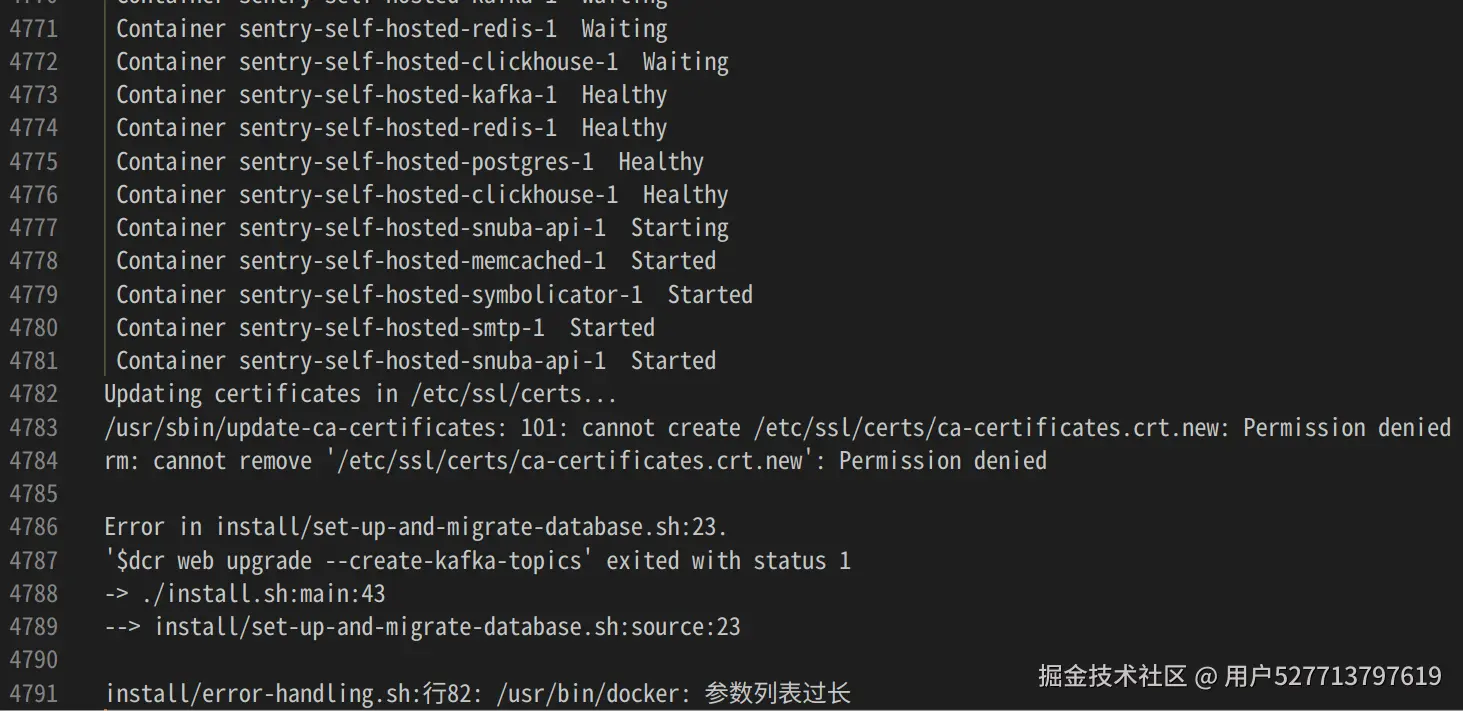Click the 'rm: cannot remove' error line
The height and width of the screenshot is (711, 1463).
tap(575, 461)
